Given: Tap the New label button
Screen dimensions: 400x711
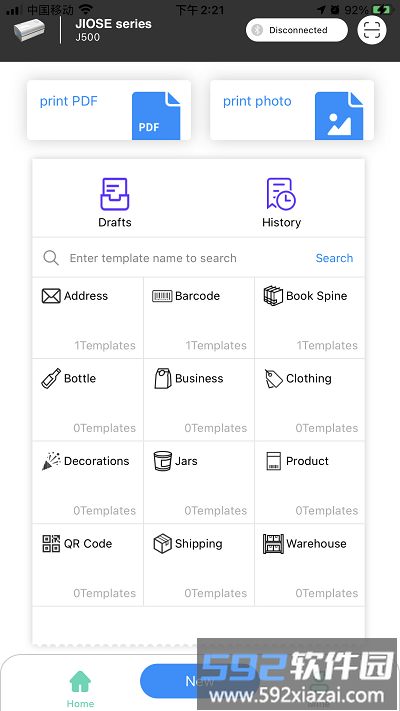Looking at the screenshot, I should (x=200, y=681).
